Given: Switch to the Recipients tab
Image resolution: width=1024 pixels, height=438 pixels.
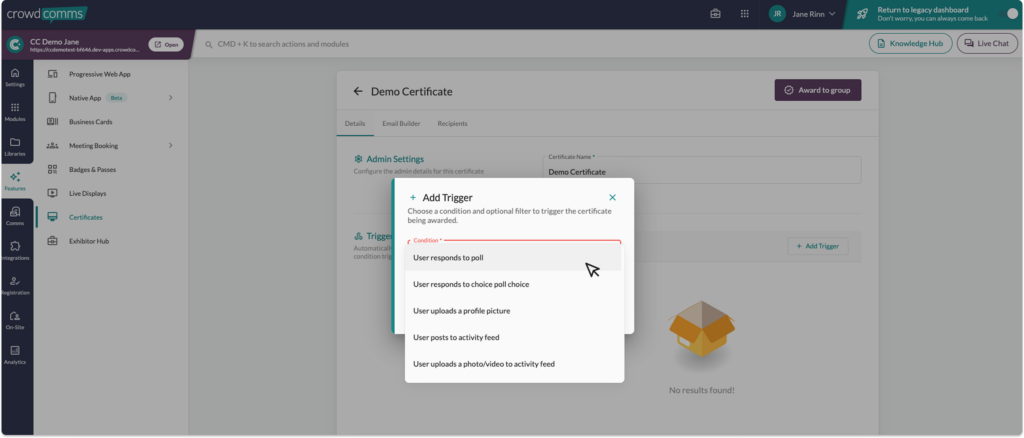Looking at the screenshot, I should pos(452,124).
